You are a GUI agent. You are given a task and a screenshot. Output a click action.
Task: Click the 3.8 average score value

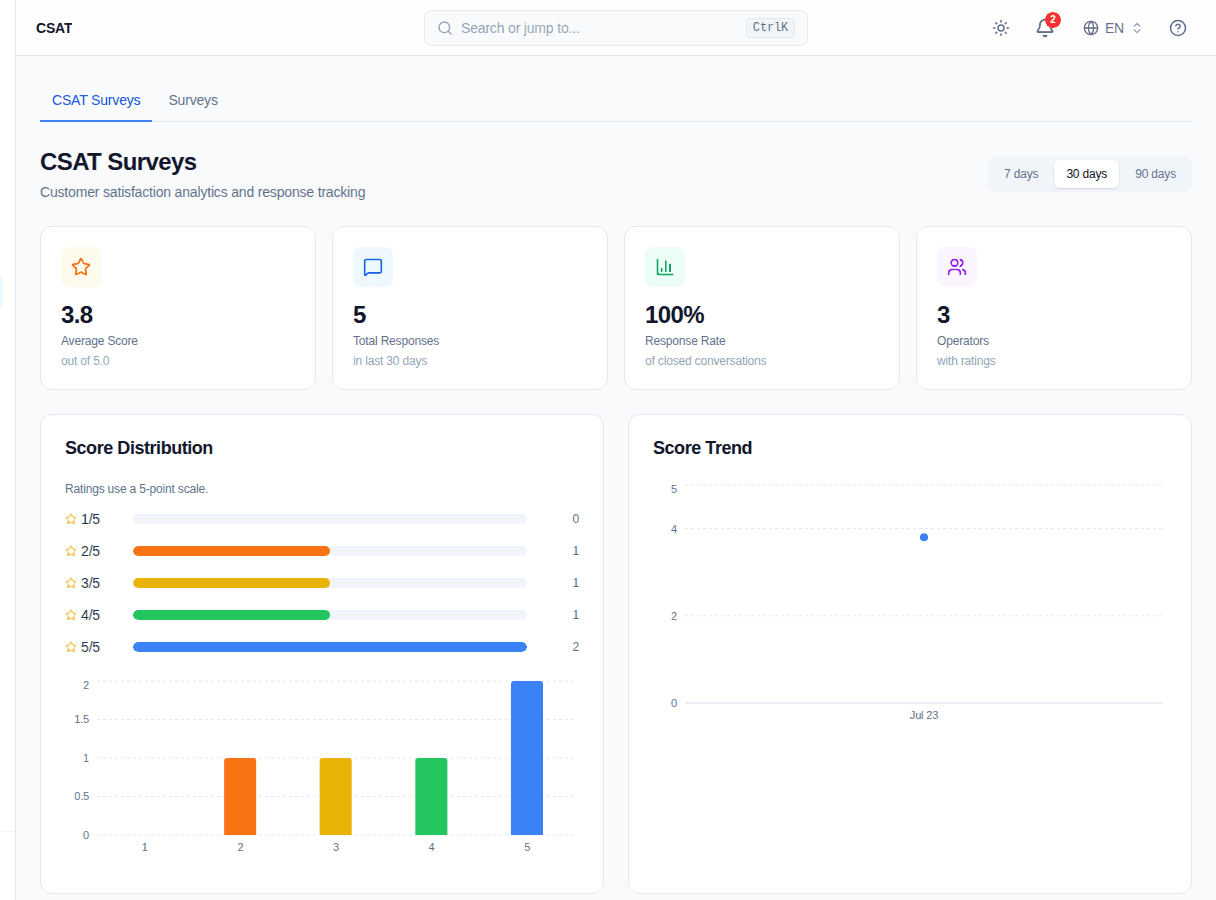coord(77,315)
